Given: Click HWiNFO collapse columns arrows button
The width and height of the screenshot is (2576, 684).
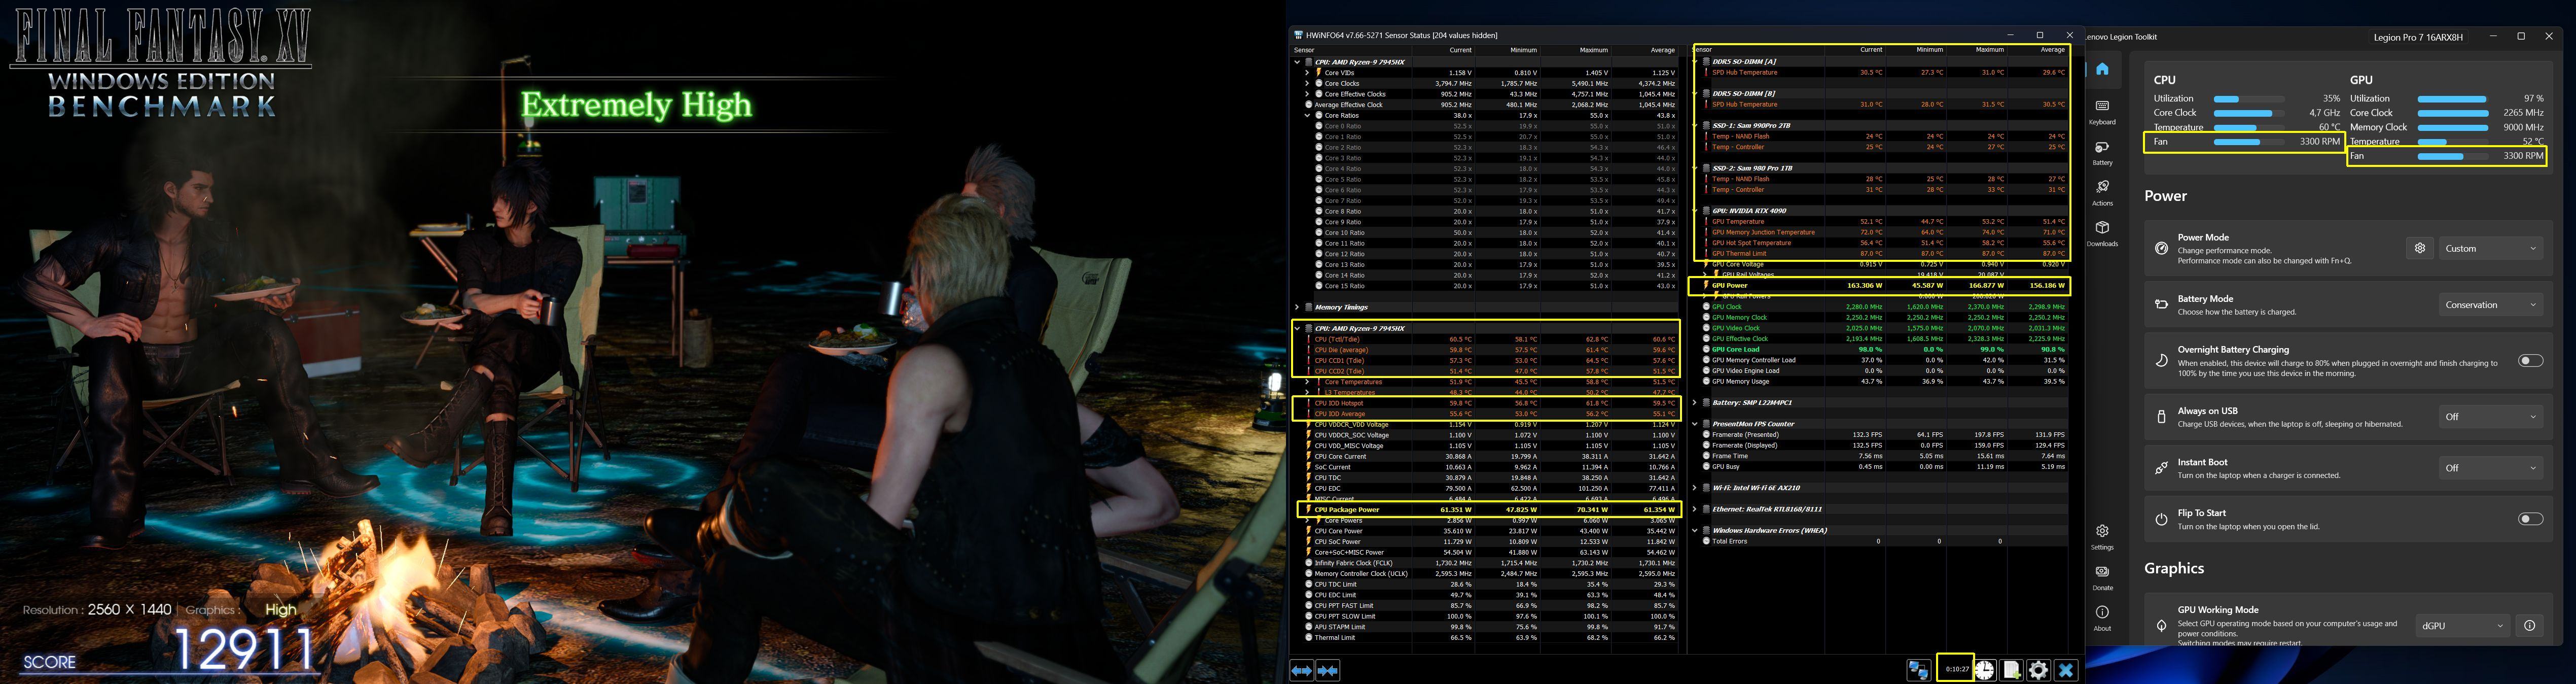Looking at the screenshot, I should [x=1328, y=670].
